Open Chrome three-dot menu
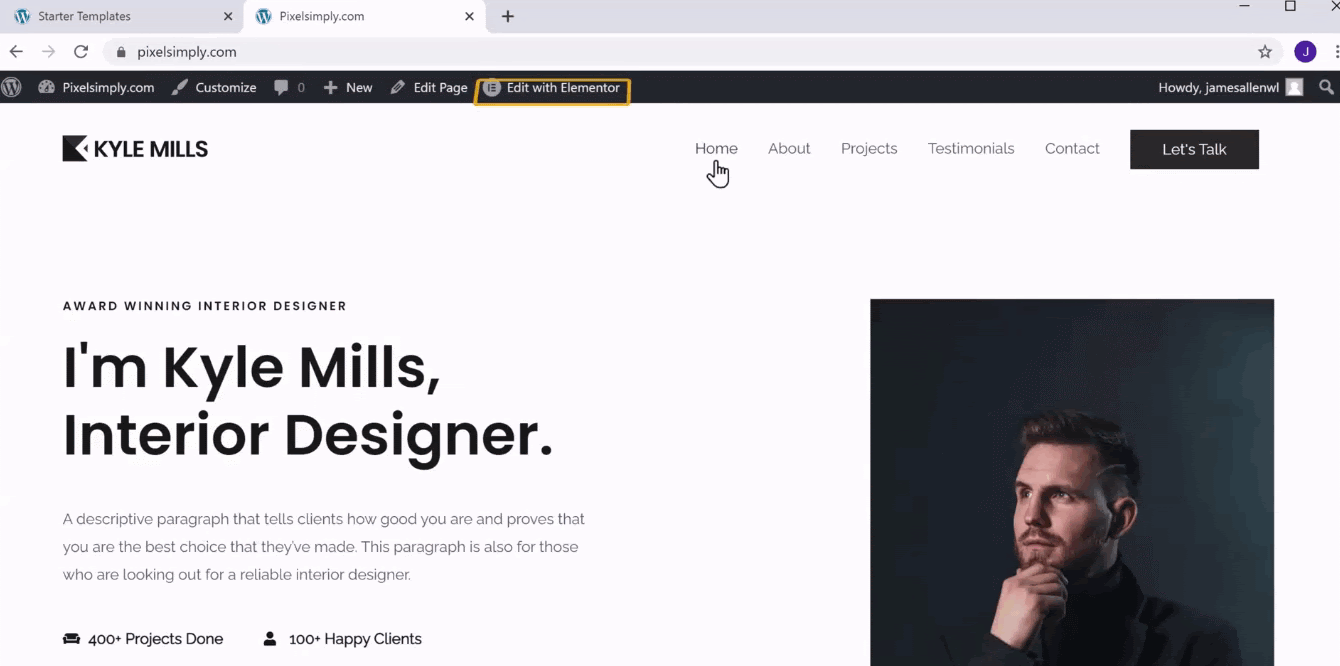 pyautogui.click(x=1335, y=52)
